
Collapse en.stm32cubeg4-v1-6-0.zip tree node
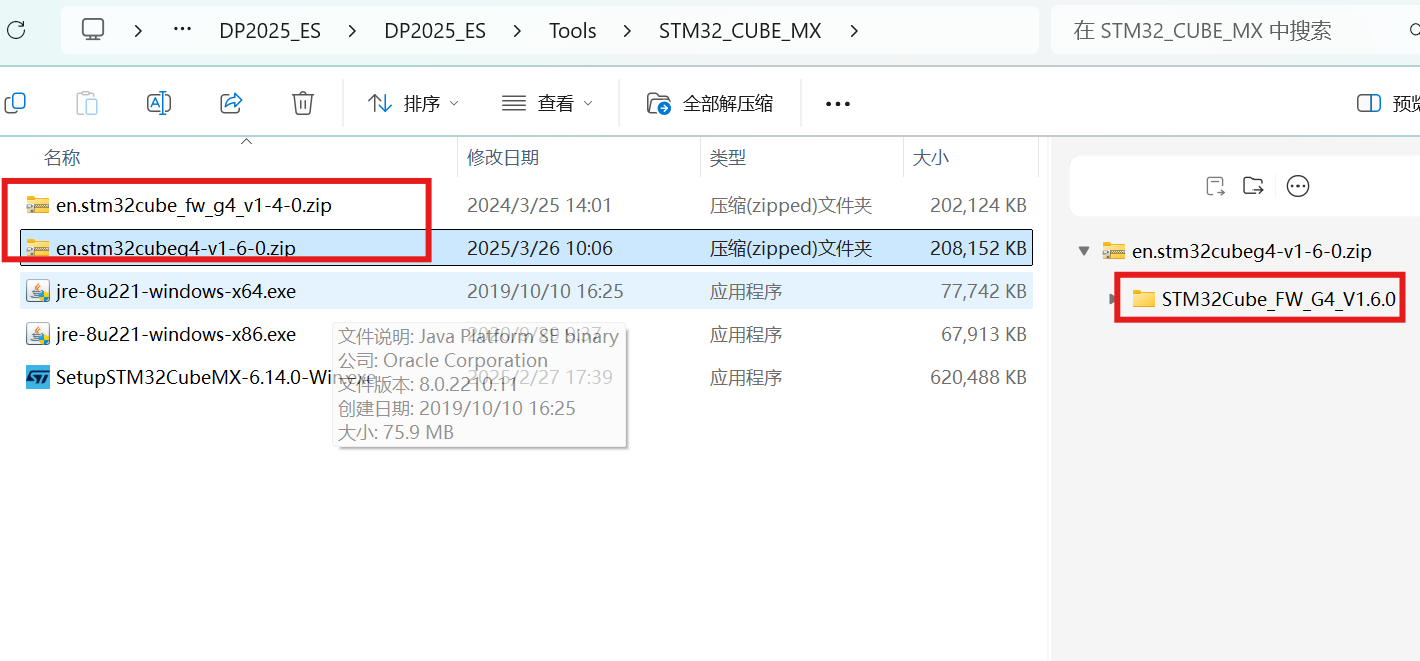[x=1083, y=251]
